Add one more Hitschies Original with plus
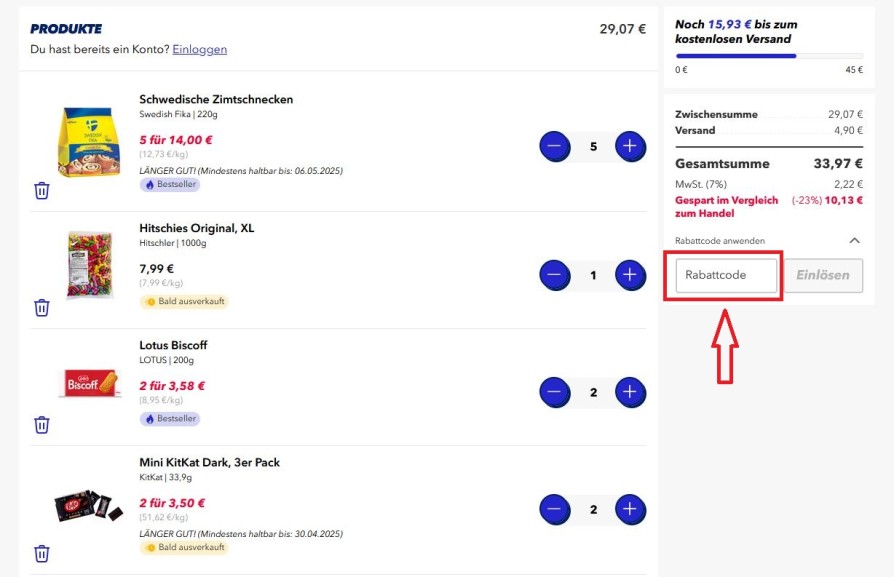This screenshot has width=894, height=577. tap(630, 275)
